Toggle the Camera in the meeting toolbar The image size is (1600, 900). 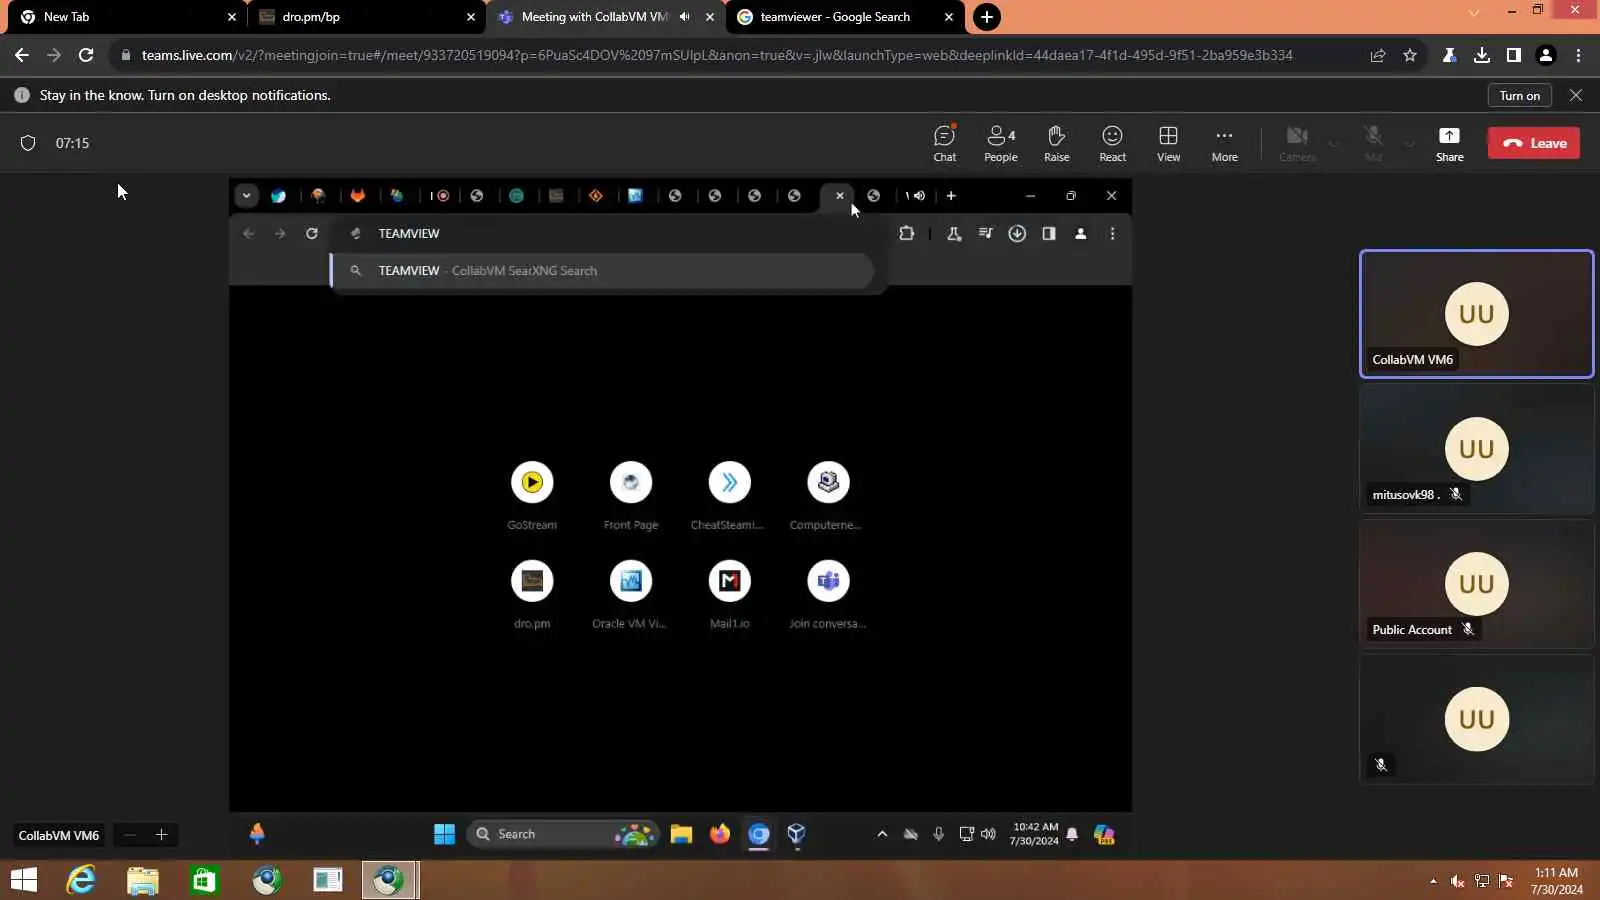1297,143
